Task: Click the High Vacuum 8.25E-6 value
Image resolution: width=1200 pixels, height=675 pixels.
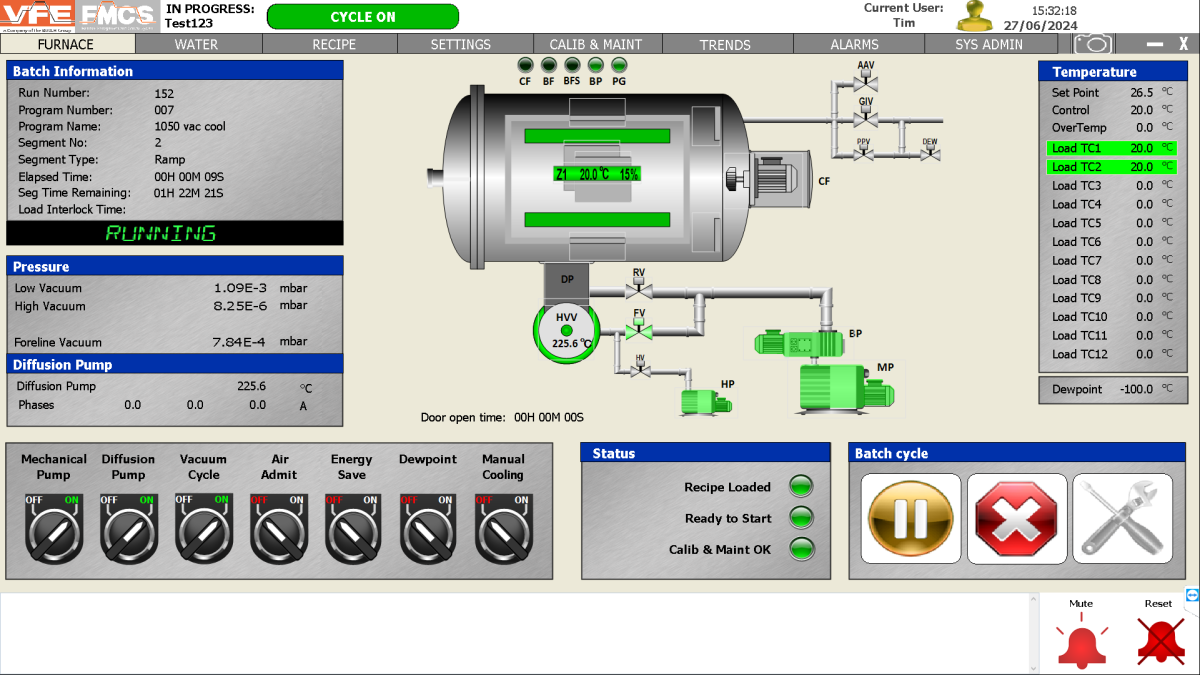Action: [x=240, y=306]
